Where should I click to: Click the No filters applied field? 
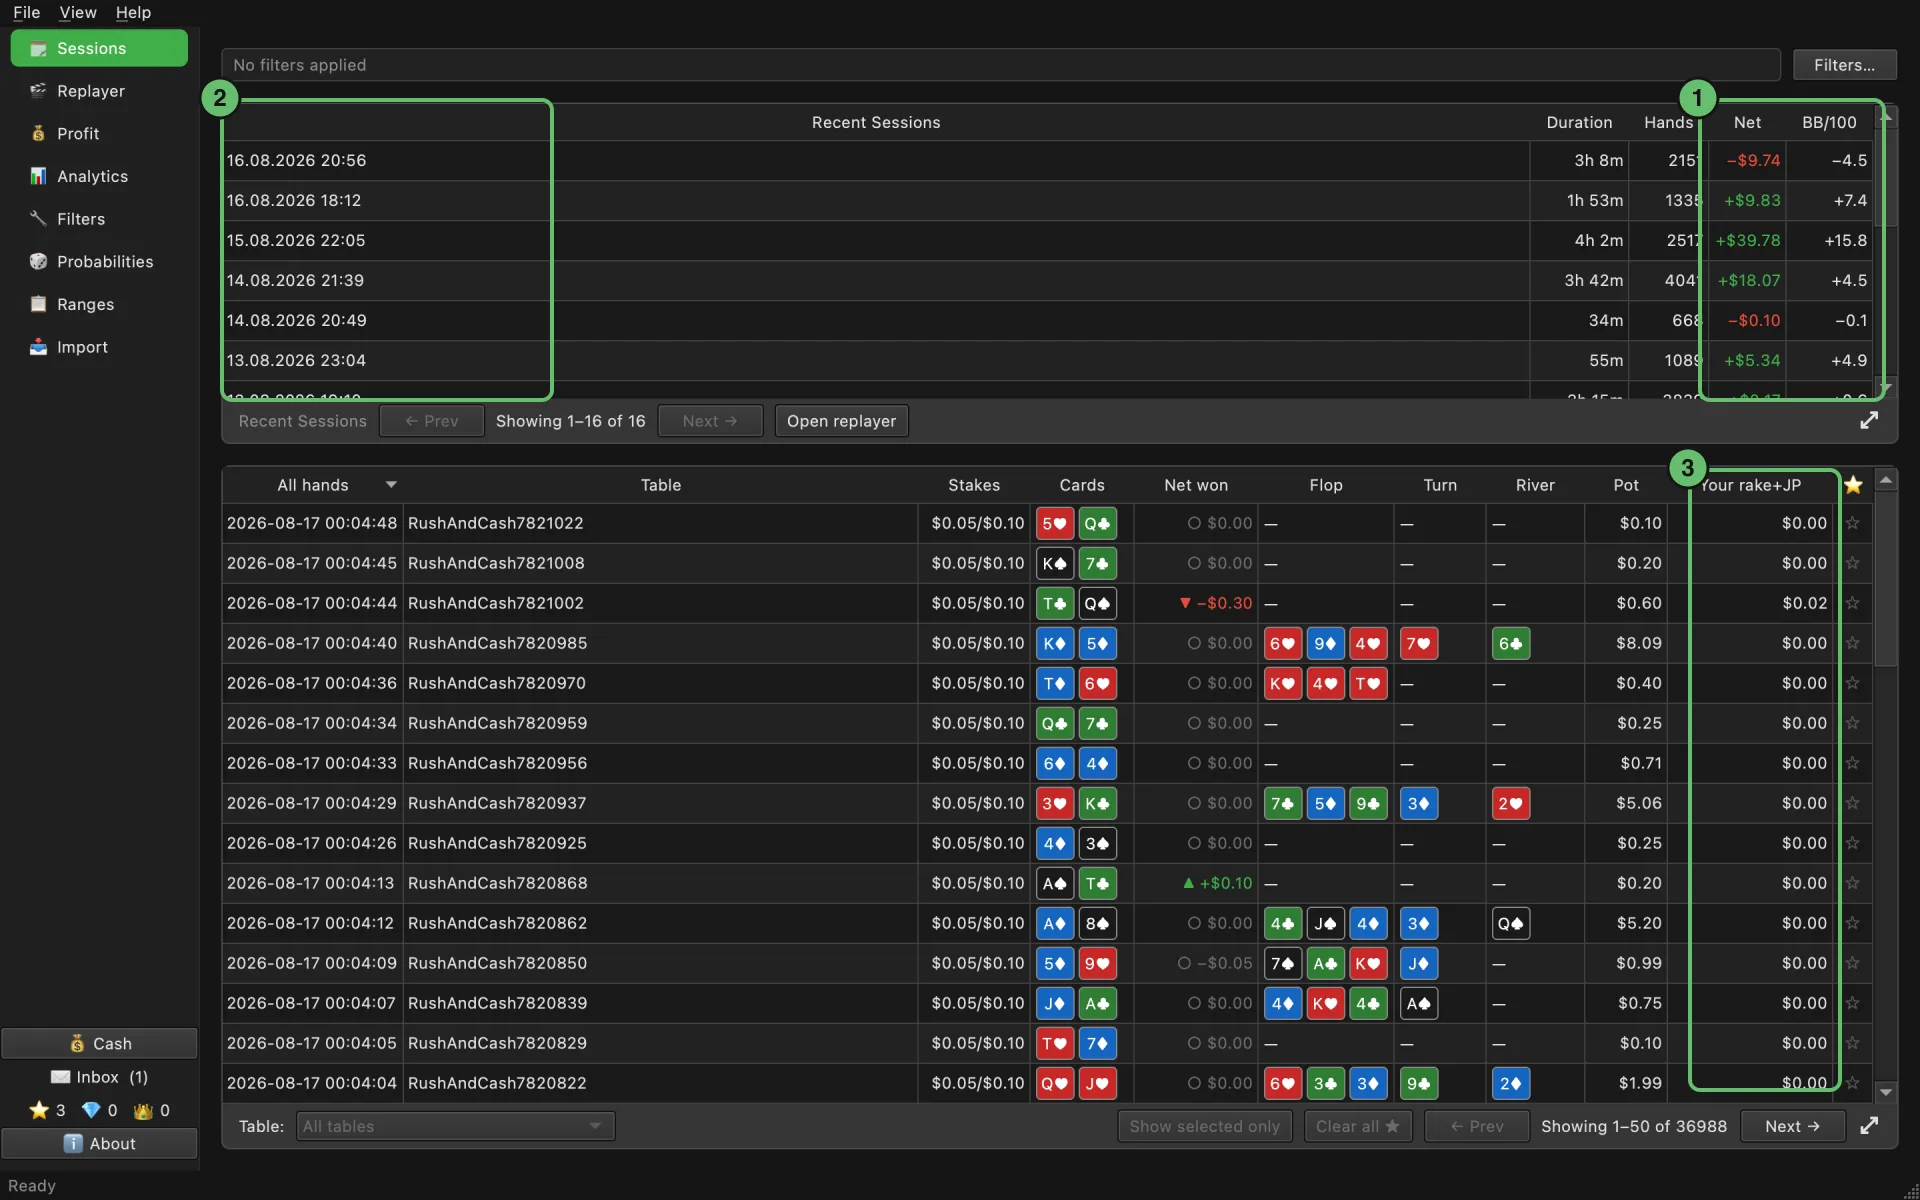tap(1000, 65)
